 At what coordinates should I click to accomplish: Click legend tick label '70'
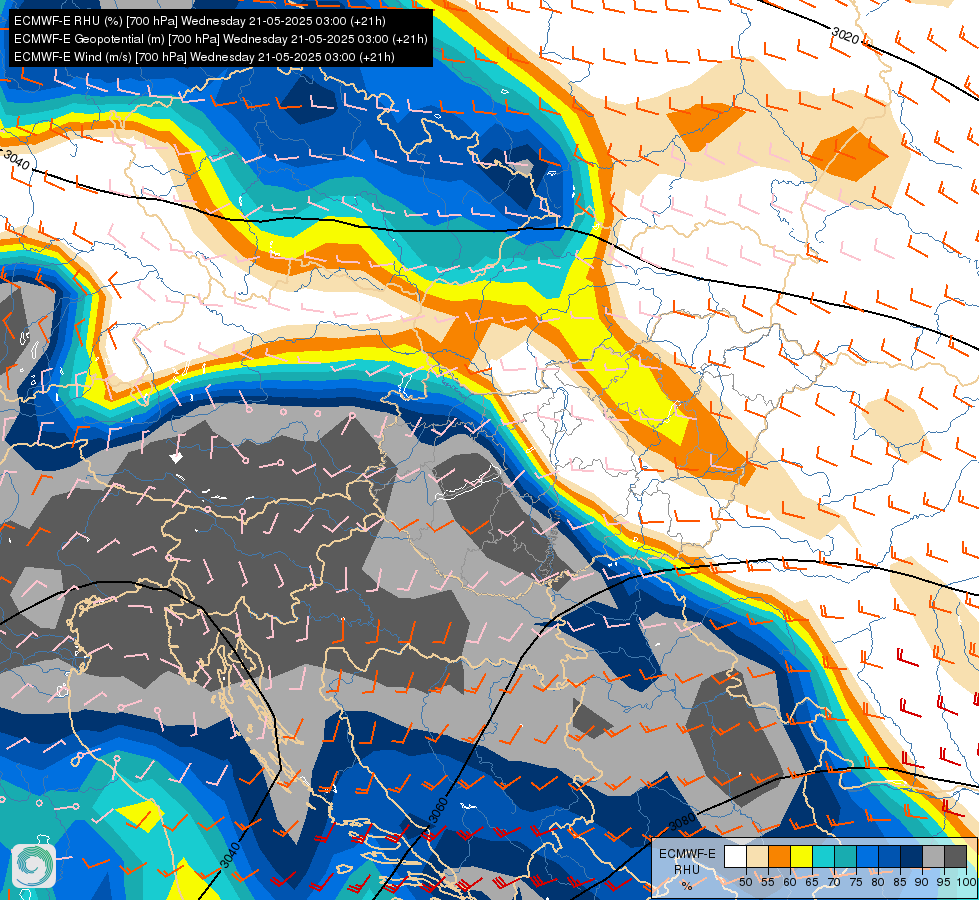(834, 882)
